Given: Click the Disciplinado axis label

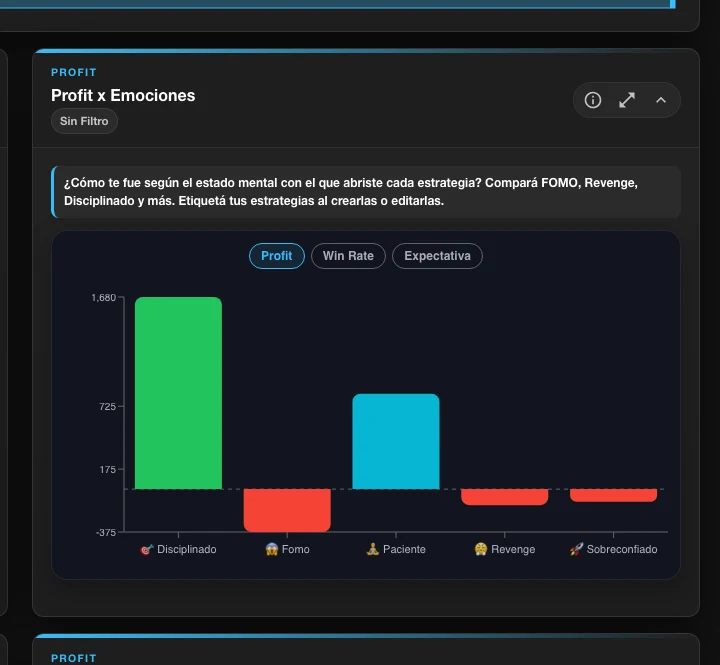Looking at the screenshot, I should [186, 549].
